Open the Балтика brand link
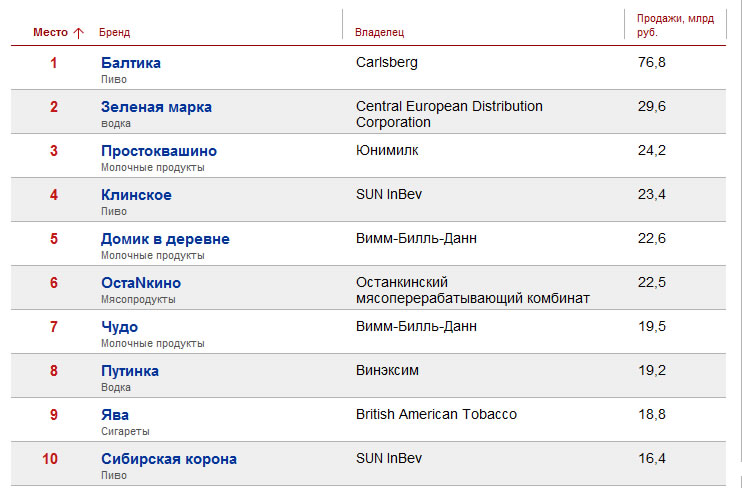This screenshot has width=742, height=488. [x=131, y=63]
